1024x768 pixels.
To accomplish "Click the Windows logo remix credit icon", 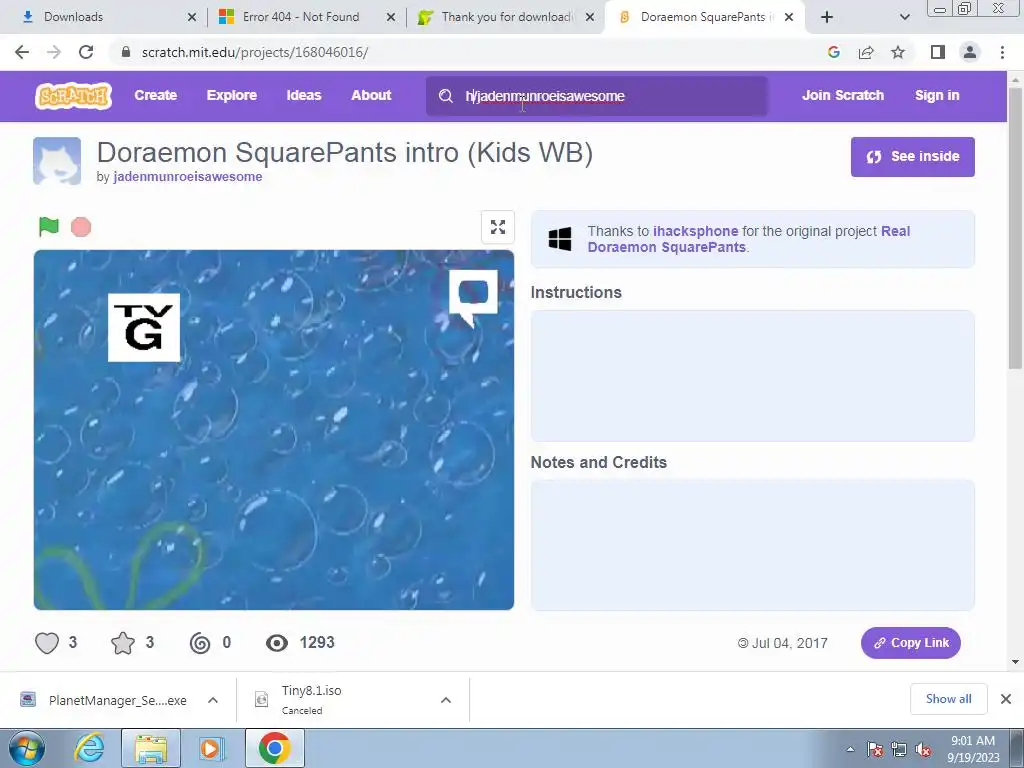I will pos(560,239).
